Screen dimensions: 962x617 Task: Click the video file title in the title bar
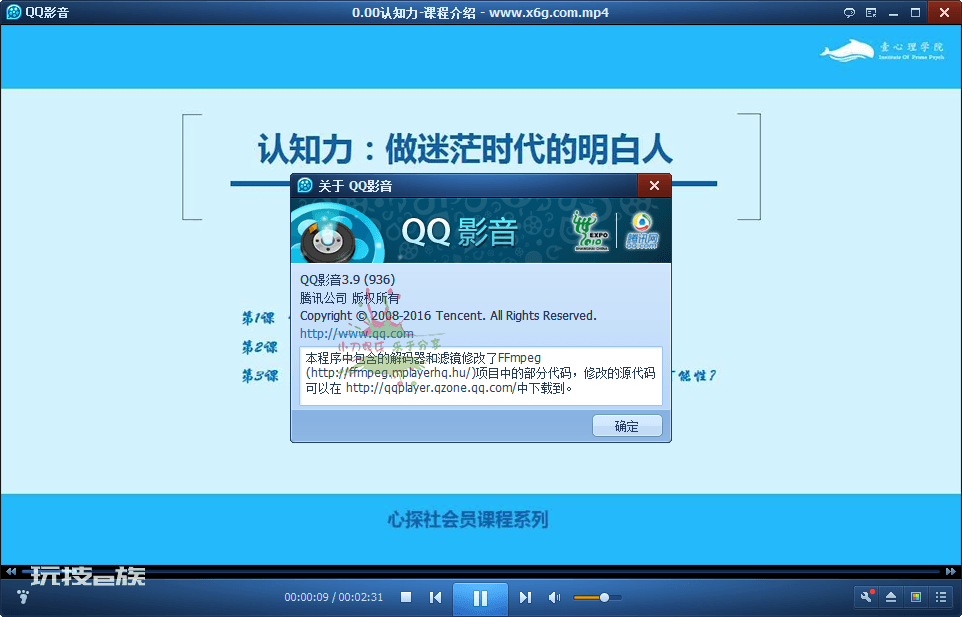point(480,12)
